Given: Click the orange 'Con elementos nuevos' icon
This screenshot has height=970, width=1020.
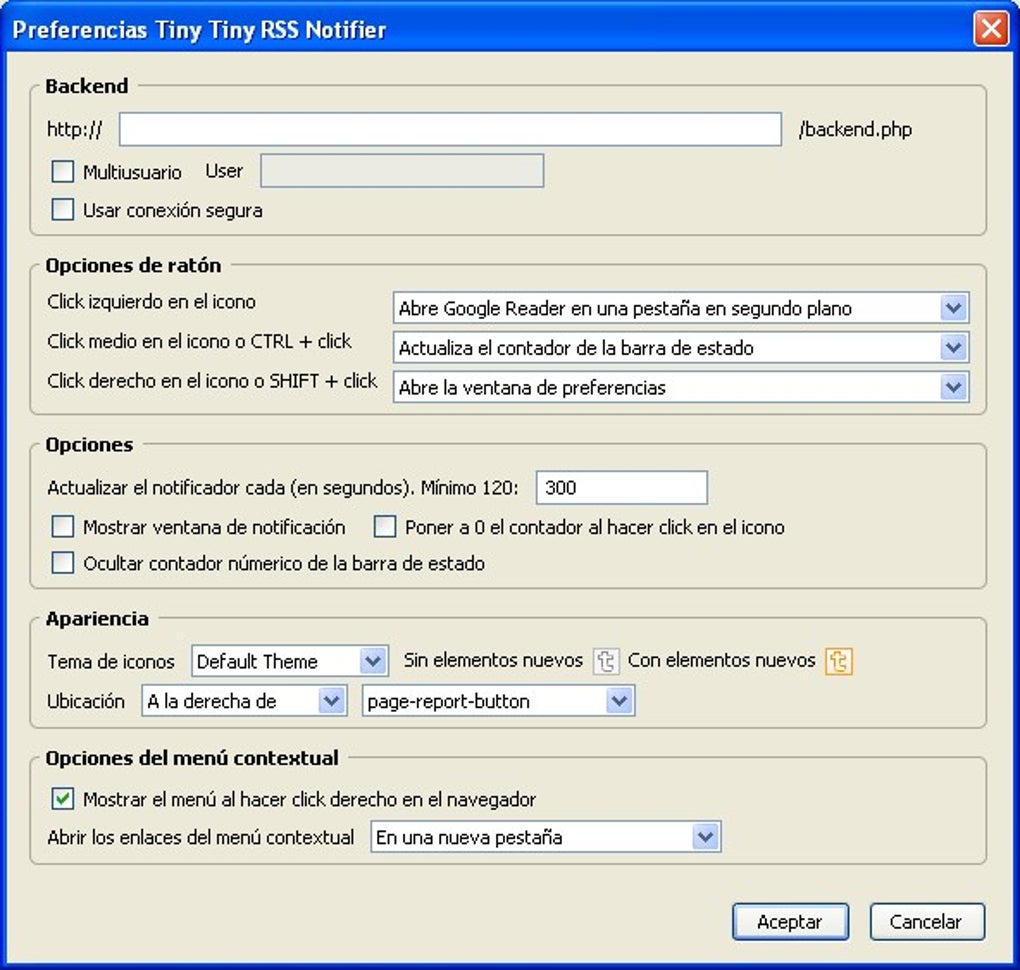Looking at the screenshot, I should pyautogui.click(x=837, y=661).
